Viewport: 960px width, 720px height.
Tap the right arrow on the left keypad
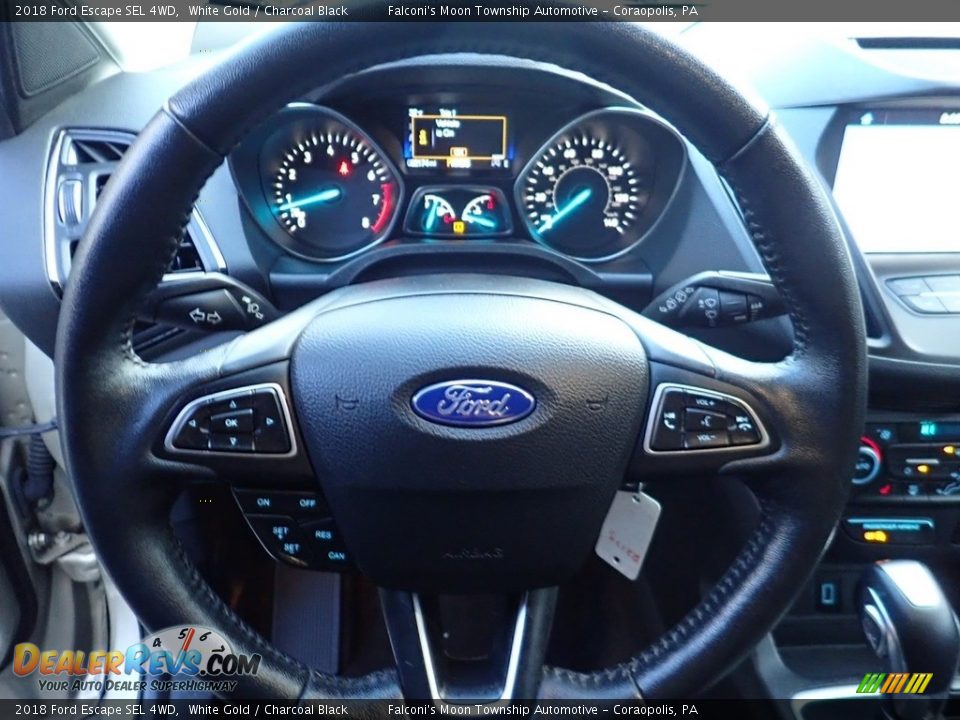coord(269,421)
